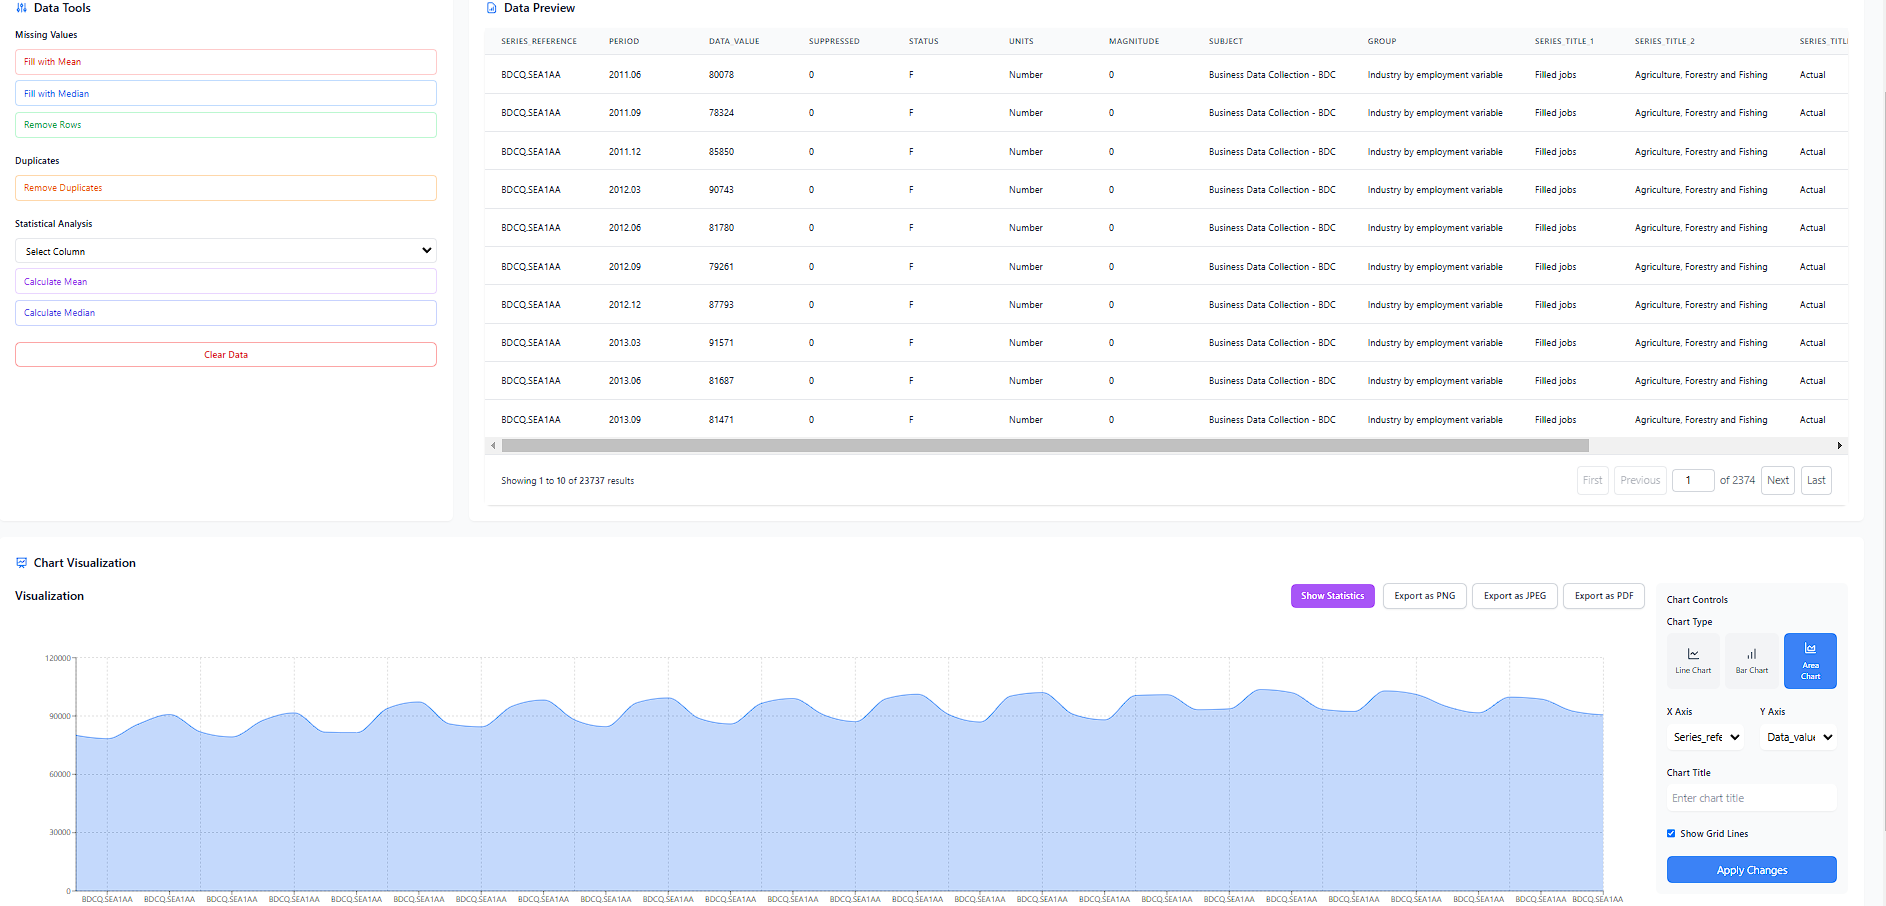The image size is (1886, 906).
Task: Go to the Next results page
Action: point(1778,480)
